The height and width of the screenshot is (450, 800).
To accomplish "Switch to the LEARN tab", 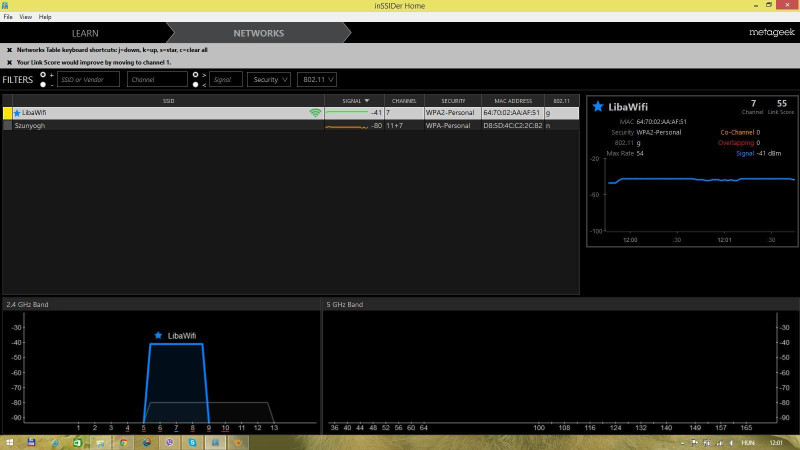I will (85, 33).
